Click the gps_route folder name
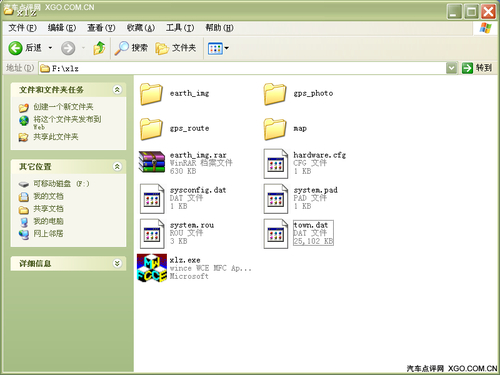This screenshot has width=500, height=375. pos(189,129)
